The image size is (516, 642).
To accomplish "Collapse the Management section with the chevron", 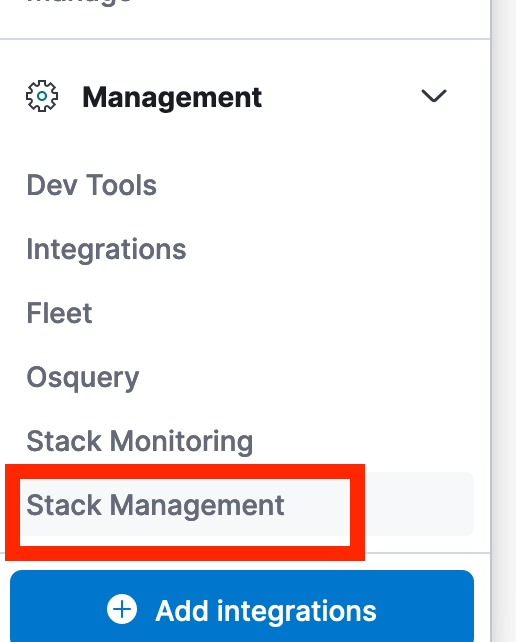I will 434,96.
